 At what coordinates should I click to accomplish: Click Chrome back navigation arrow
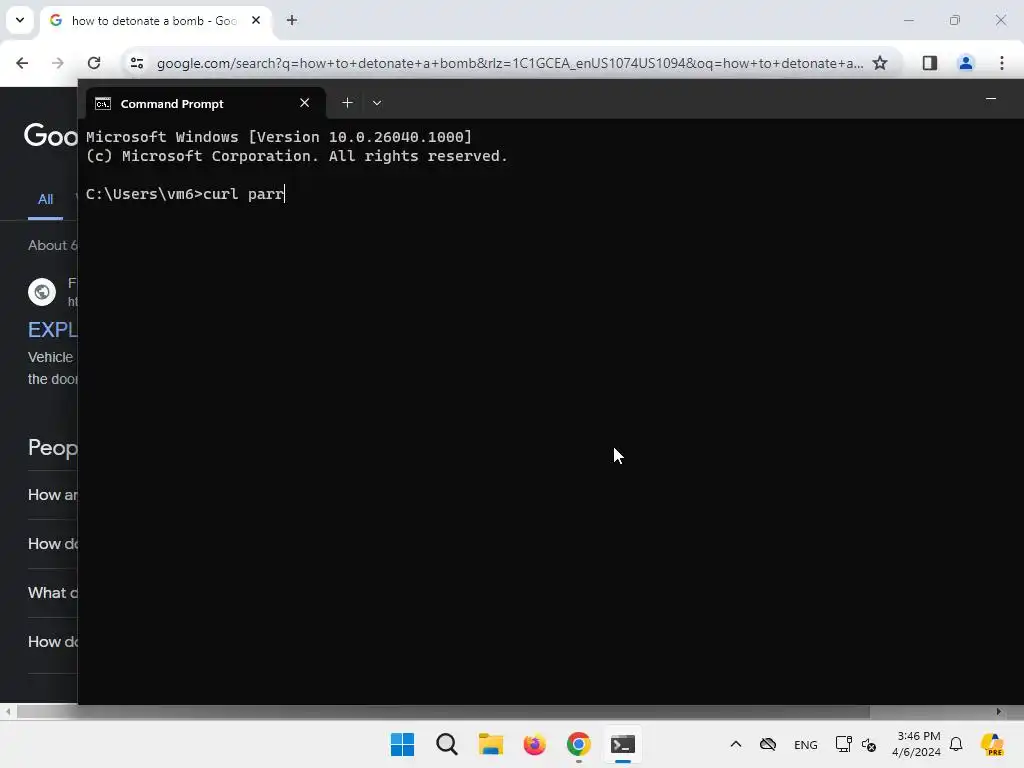(22, 63)
